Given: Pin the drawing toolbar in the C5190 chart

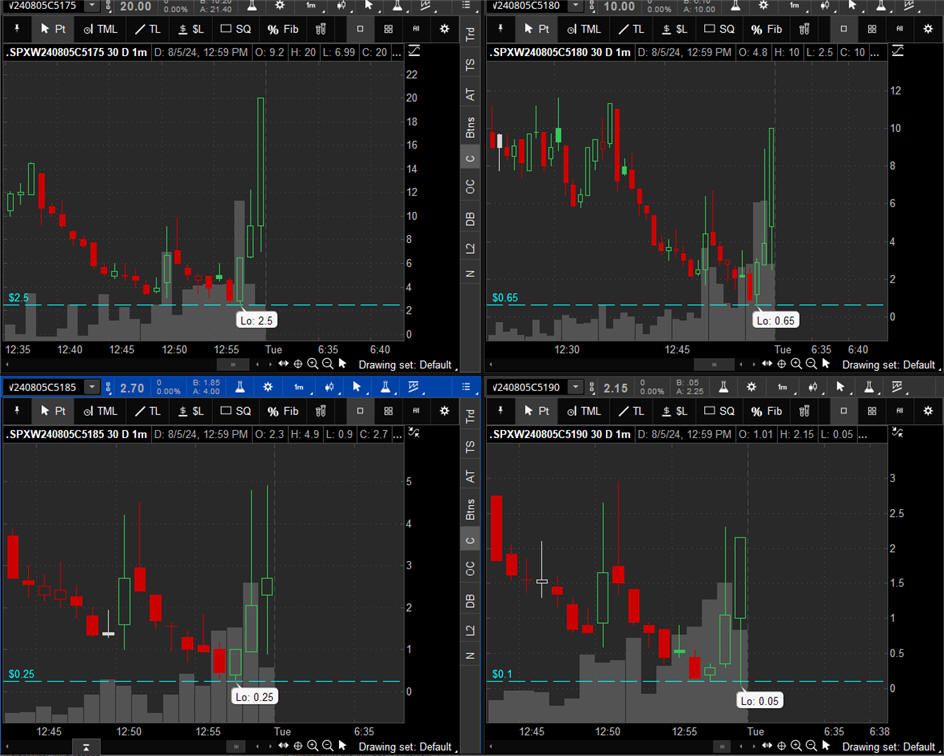Looking at the screenshot, I should pyautogui.click(x=500, y=411).
